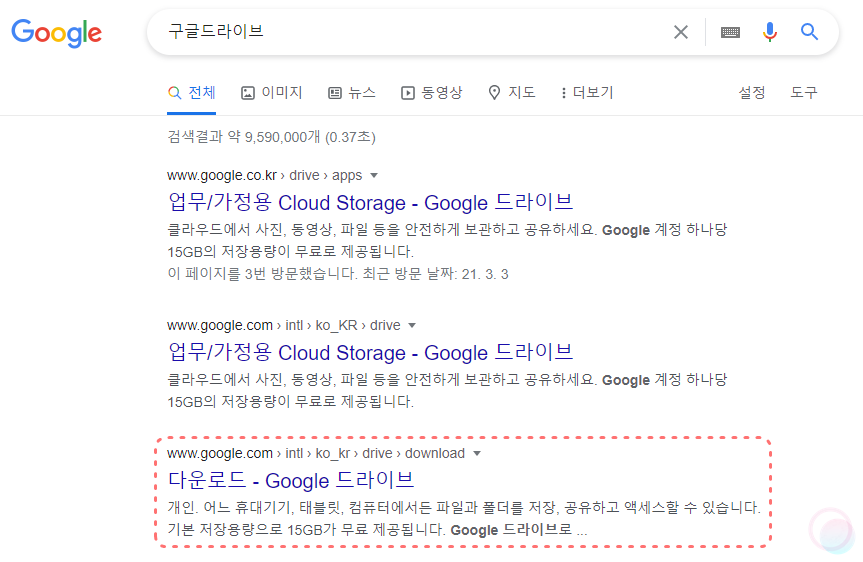The width and height of the screenshot is (863, 562).
Task: Click the 검색결과 약 9,590,000개 result count text
Action: click(271, 137)
